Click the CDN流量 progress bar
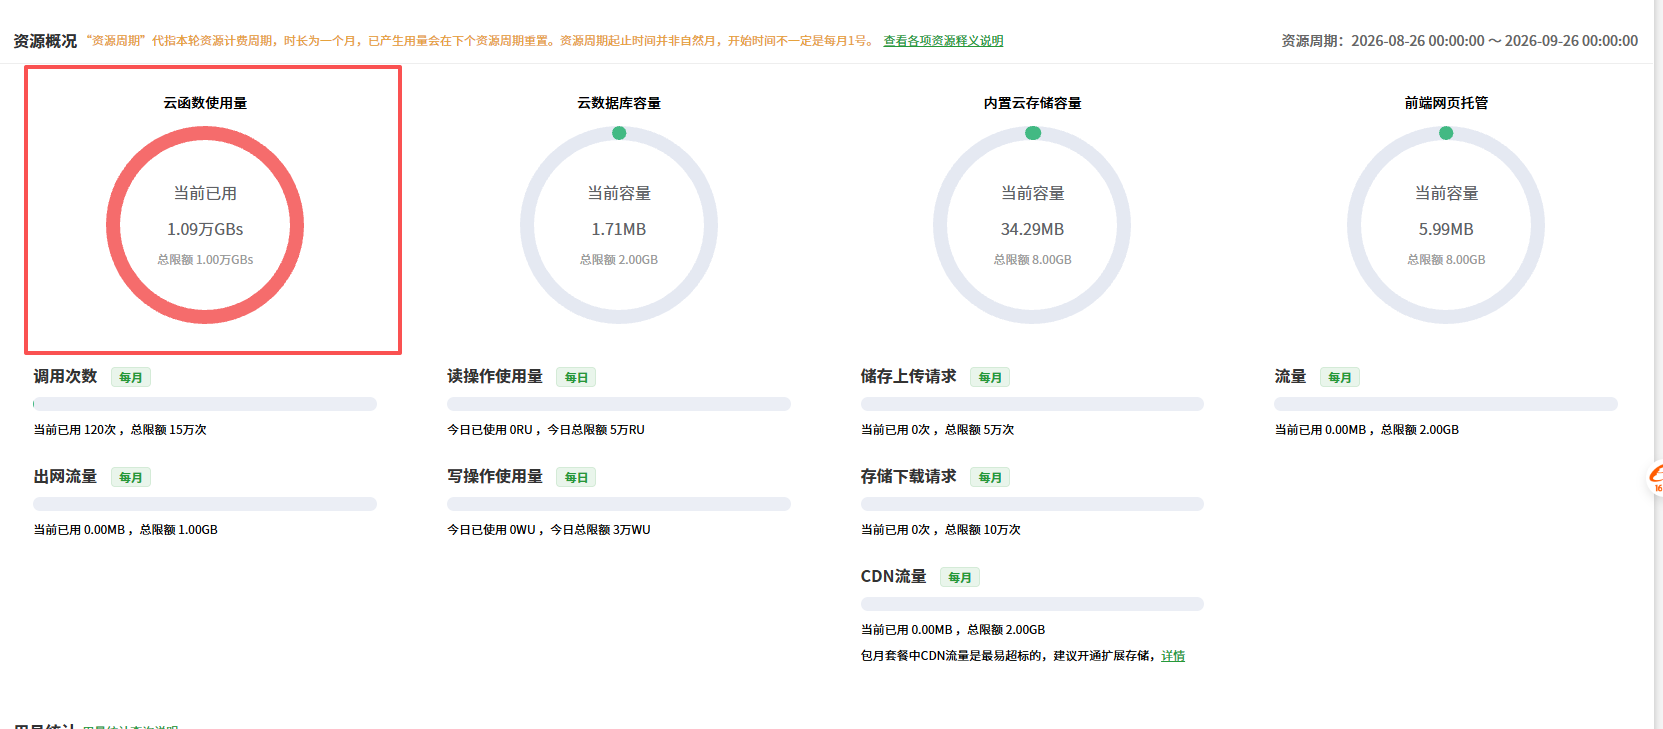Image resolution: width=1663 pixels, height=729 pixels. tap(1032, 604)
